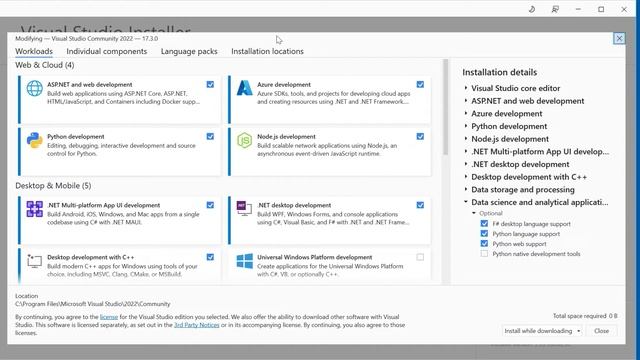Uncheck ASP.NET and web development workload
Screen dimensions: 640x360
[x=210, y=84]
